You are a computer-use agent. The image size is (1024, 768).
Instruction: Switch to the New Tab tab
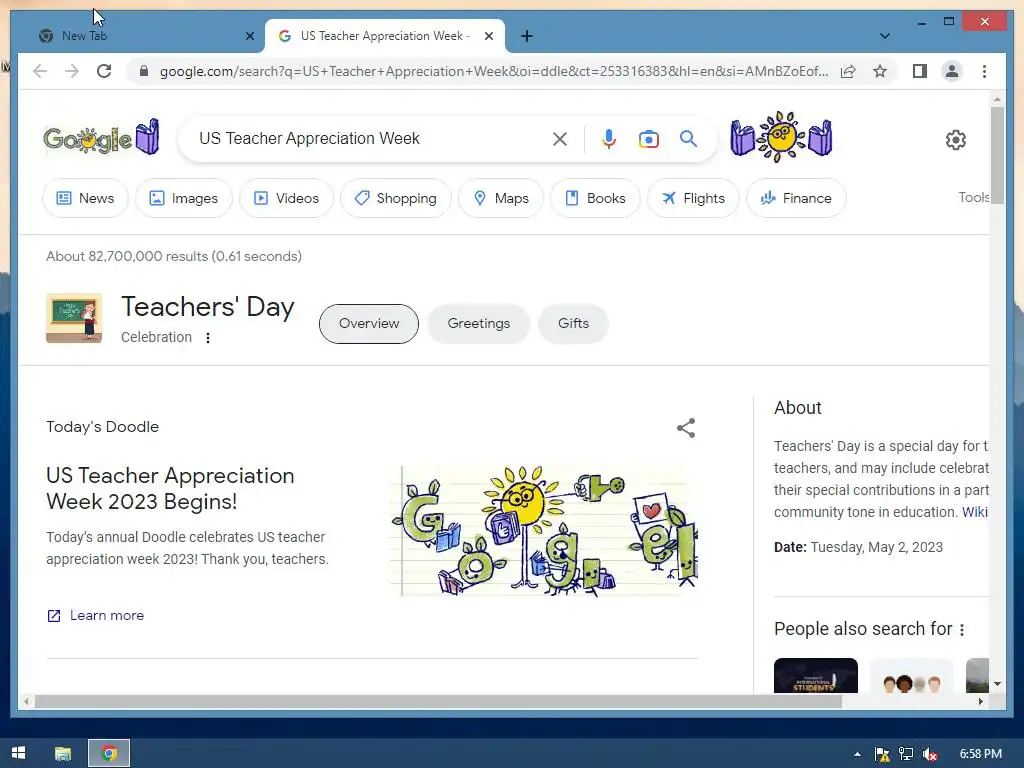(x=138, y=36)
